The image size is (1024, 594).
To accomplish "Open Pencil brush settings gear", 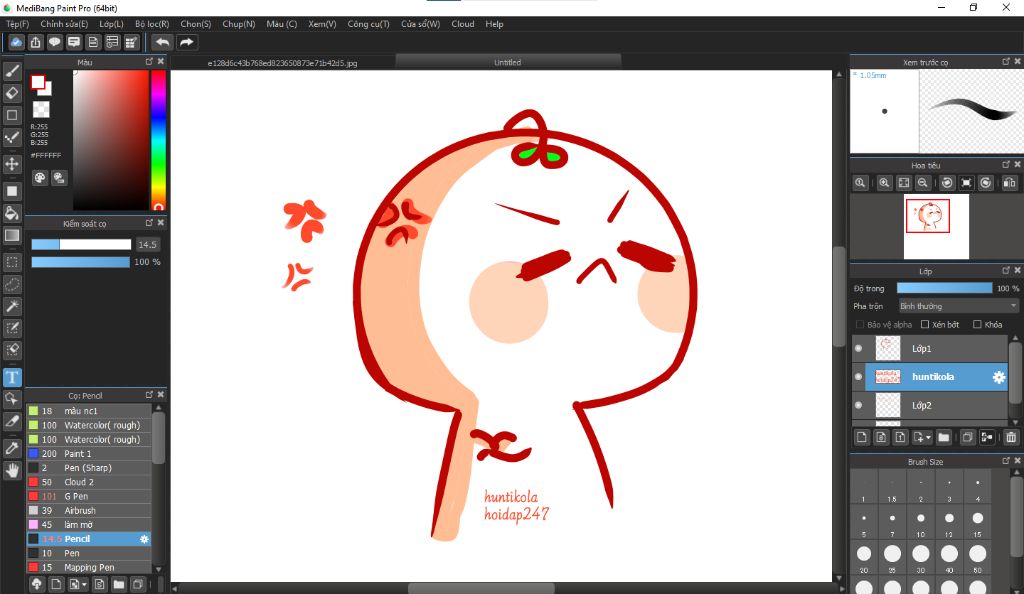I will pos(144,539).
